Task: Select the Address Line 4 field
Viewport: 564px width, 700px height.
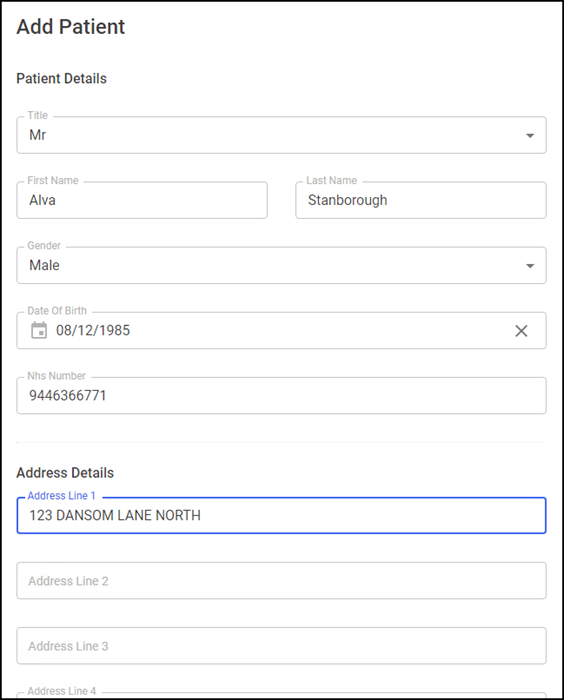Action: click(x=281, y=696)
